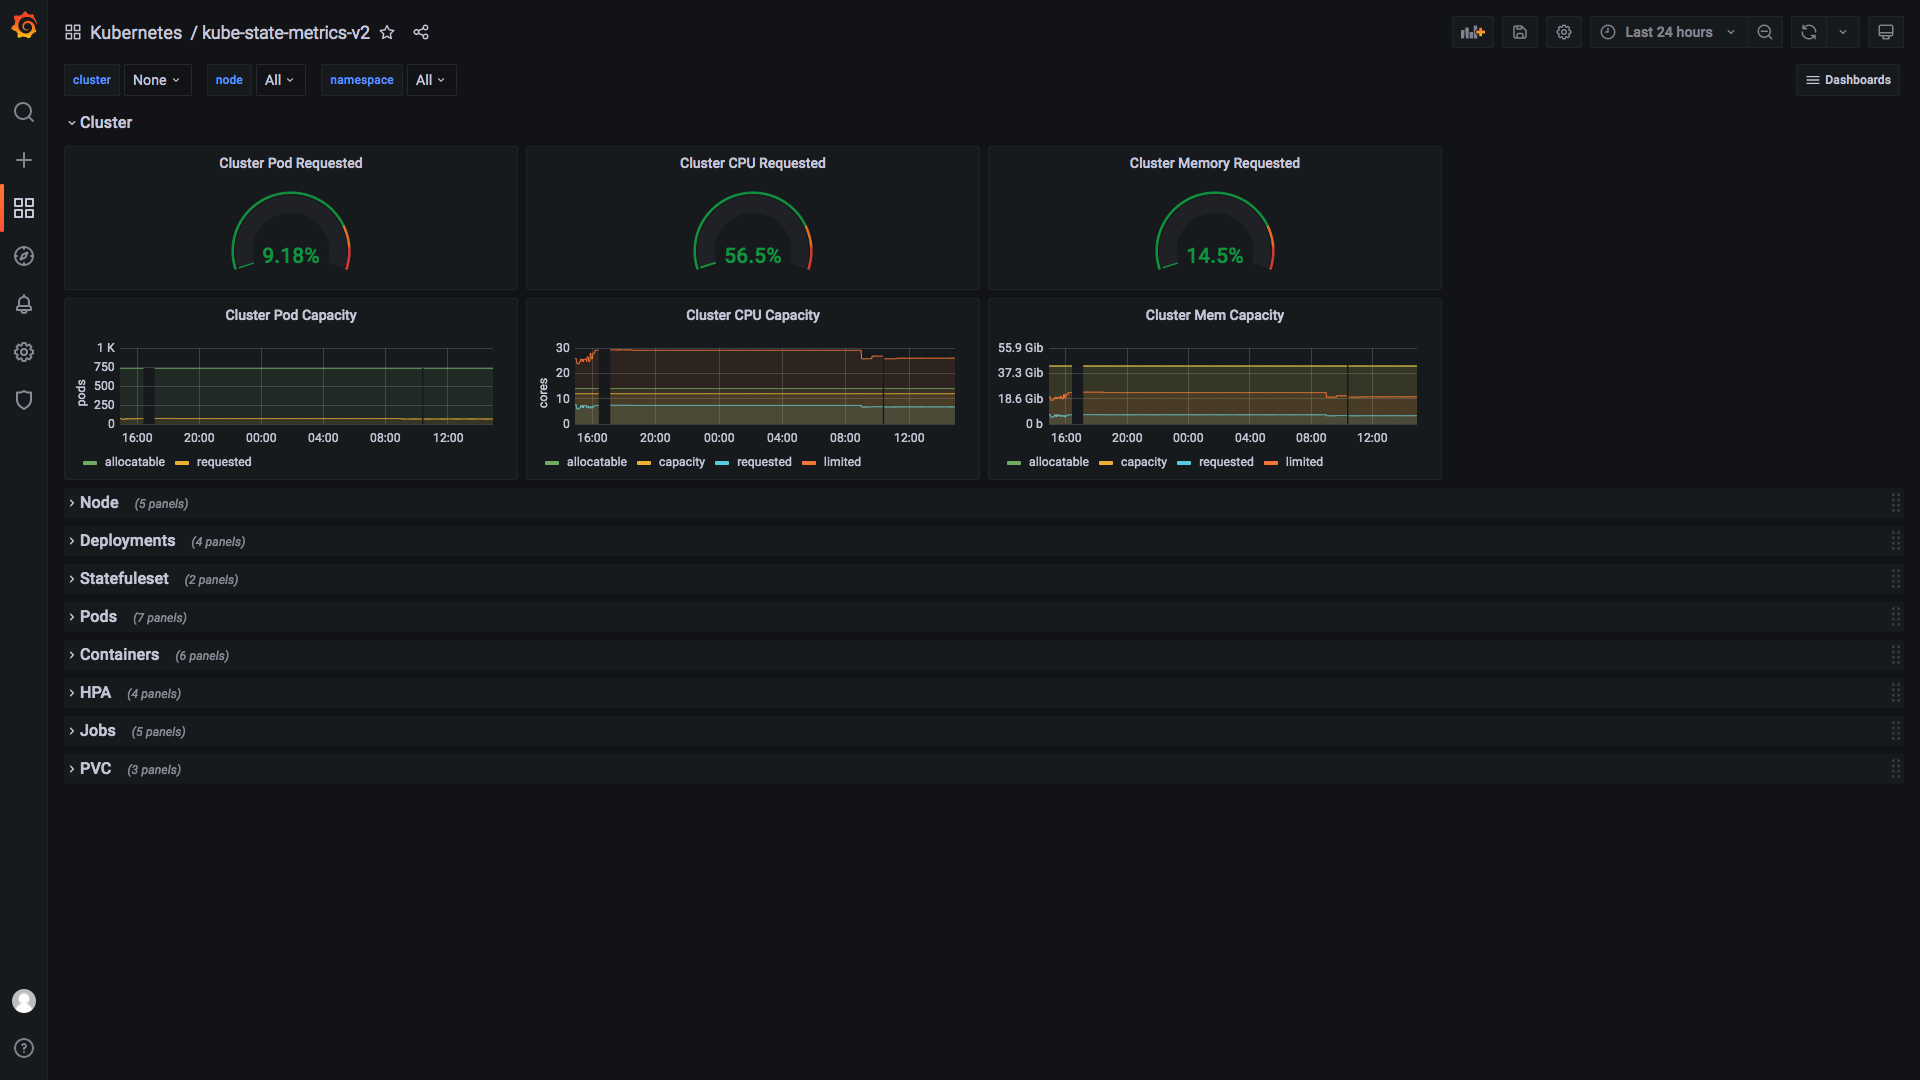Image resolution: width=1920 pixels, height=1080 pixels.
Task: Click the 9.18% Pod Requested gauge
Action: coord(291,232)
